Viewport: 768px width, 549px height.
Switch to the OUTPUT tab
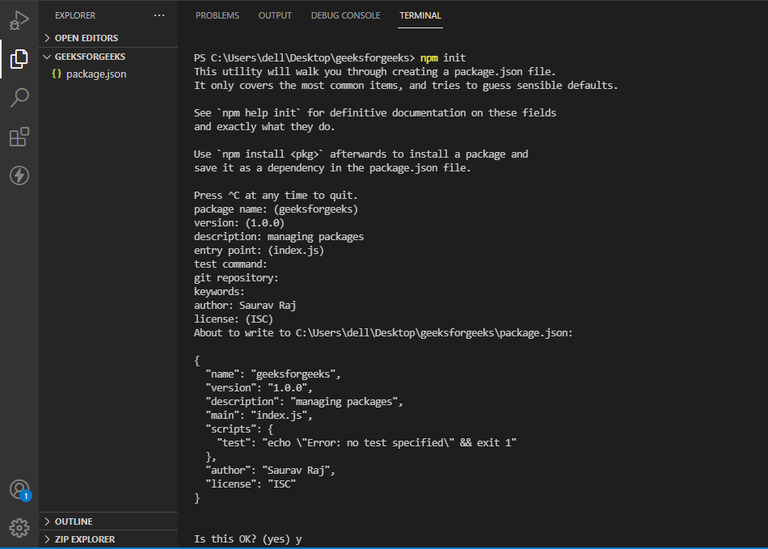coord(275,16)
